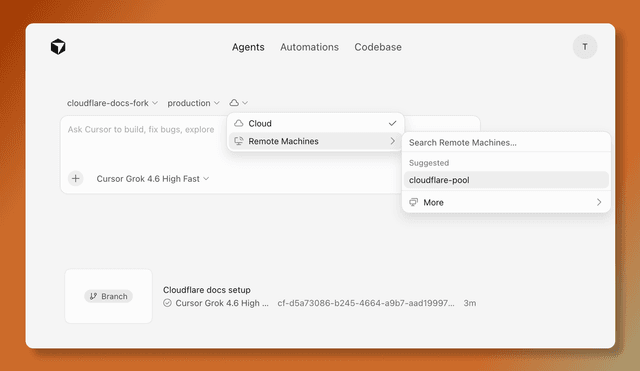Click the completed checkmark status icon

click(167, 303)
